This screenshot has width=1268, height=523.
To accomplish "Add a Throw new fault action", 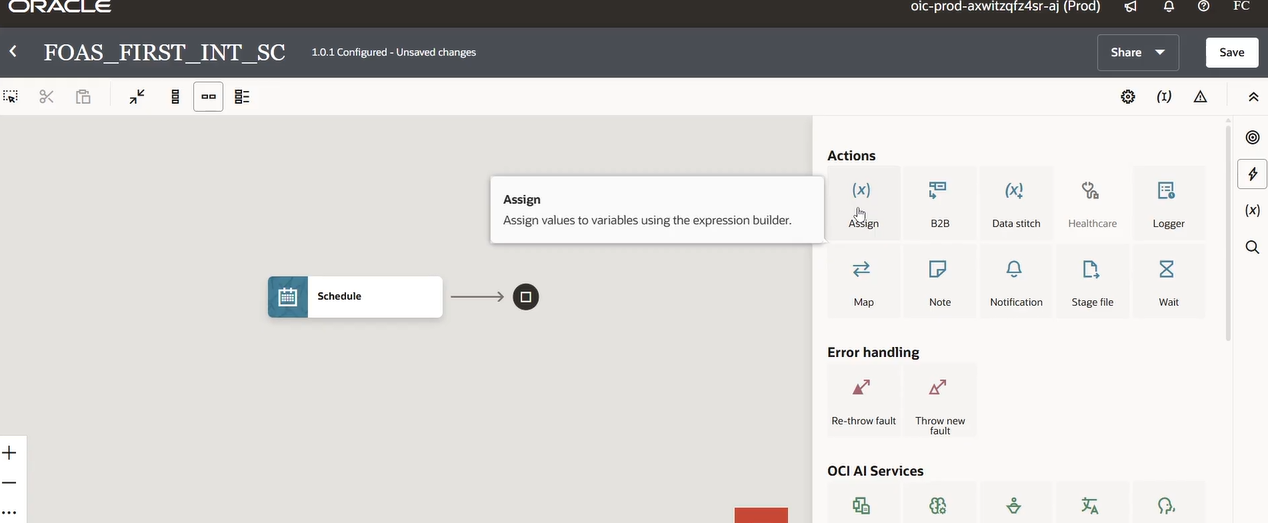I will pos(940,400).
